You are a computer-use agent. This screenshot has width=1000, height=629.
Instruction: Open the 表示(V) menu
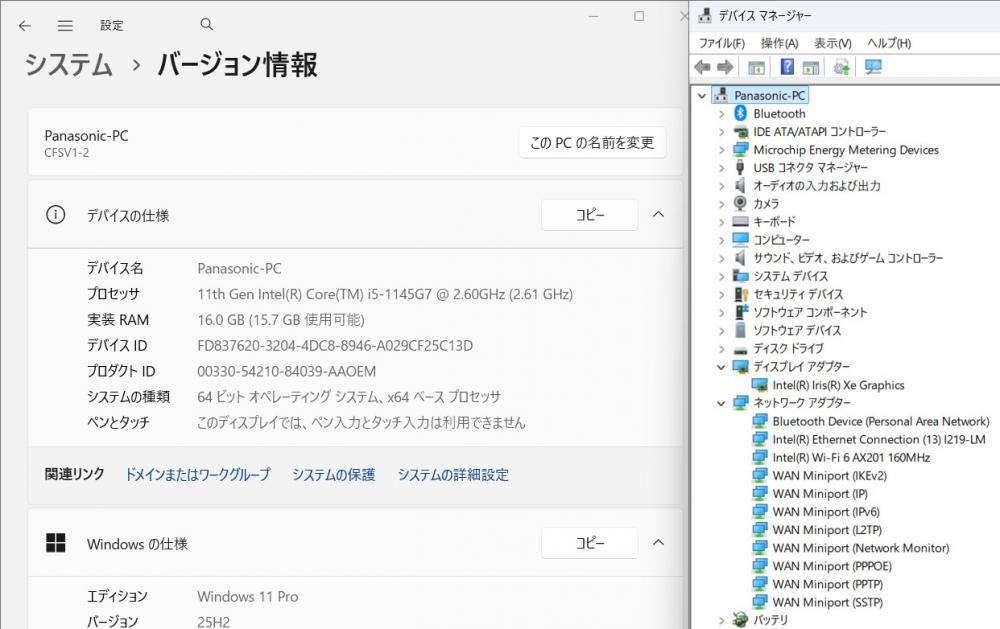832,43
